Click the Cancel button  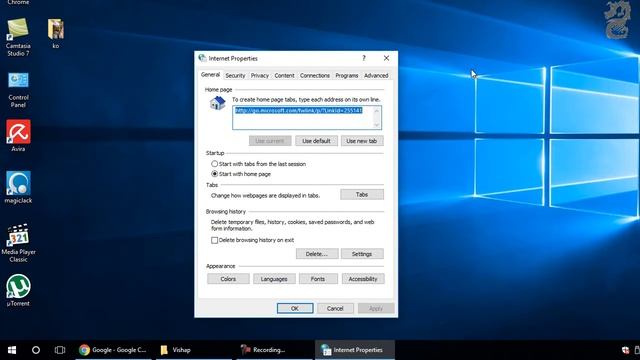pos(335,308)
